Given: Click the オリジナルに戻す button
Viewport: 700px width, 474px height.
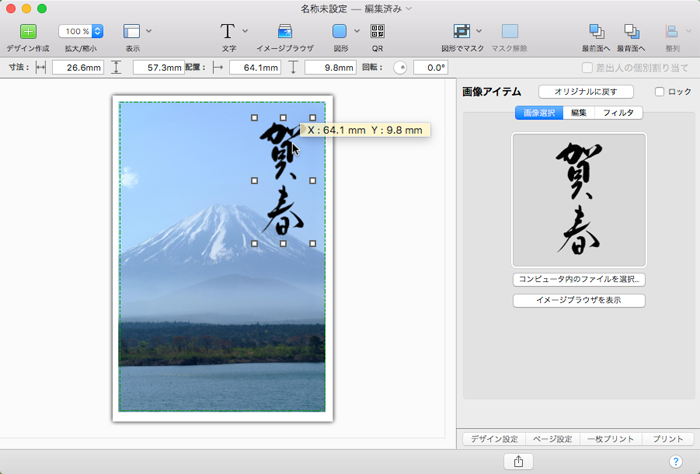Looking at the screenshot, I should (x=585, y=91).
